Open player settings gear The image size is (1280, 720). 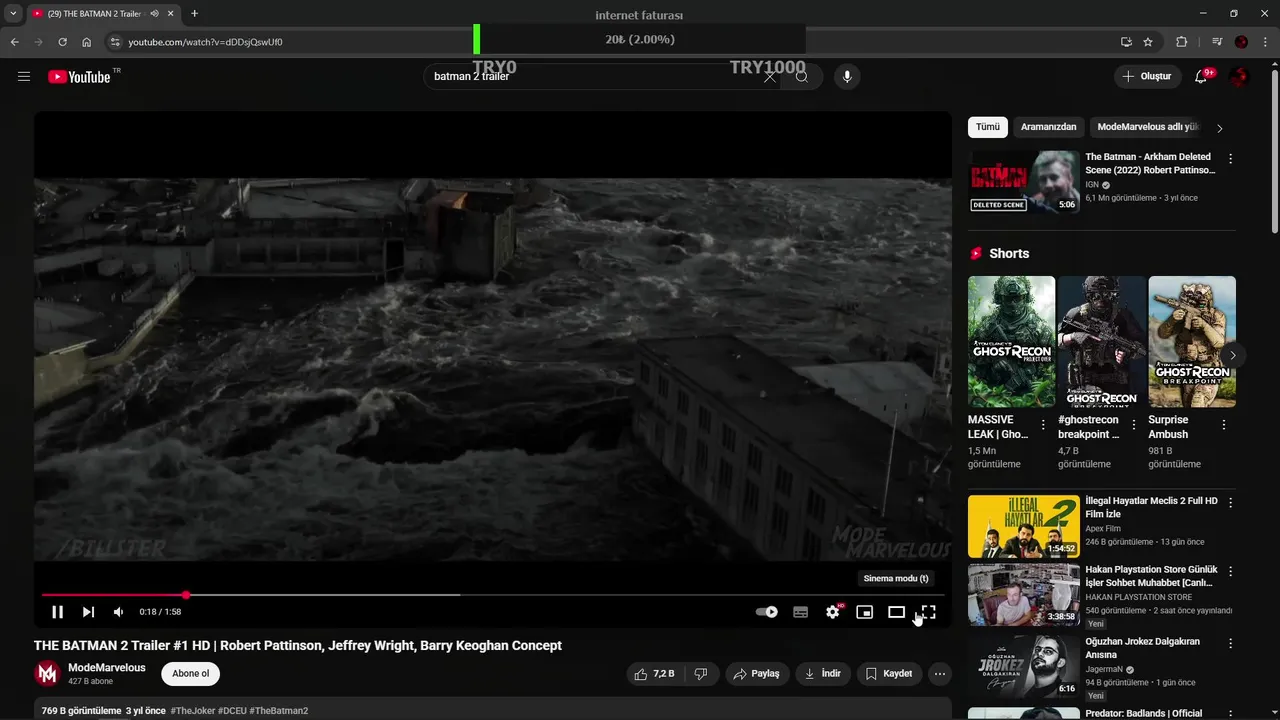833,612
